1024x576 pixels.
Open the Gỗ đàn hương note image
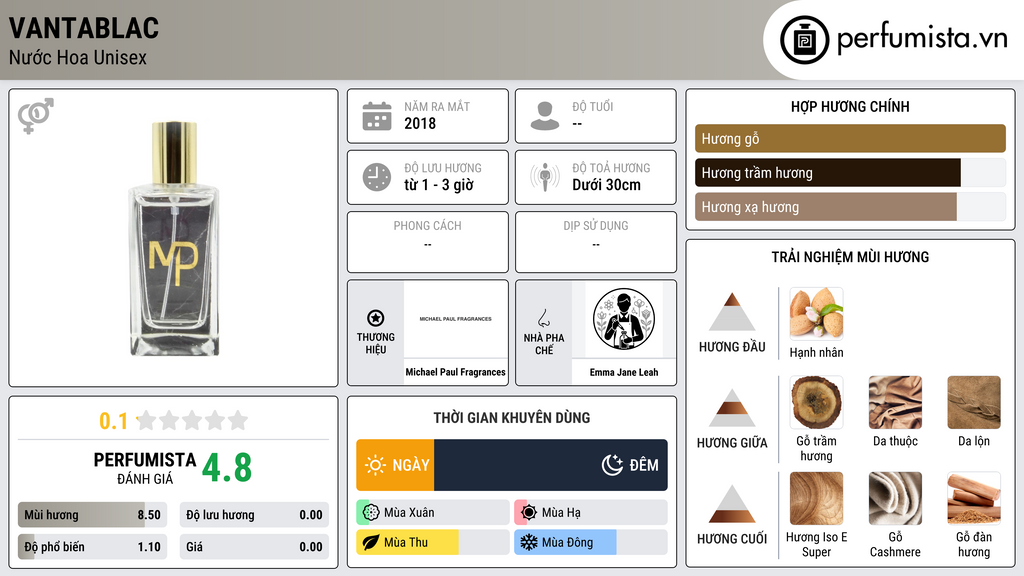click(974, 498)
